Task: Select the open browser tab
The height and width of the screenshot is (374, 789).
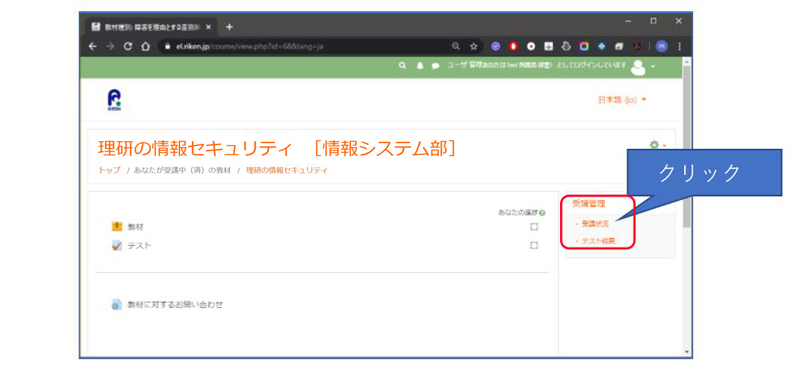Action: click(151, 27)
